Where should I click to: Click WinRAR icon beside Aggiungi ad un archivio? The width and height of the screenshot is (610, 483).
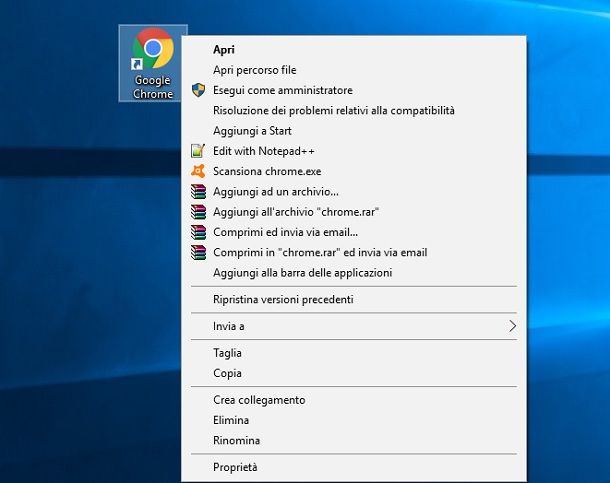[198, 191]
